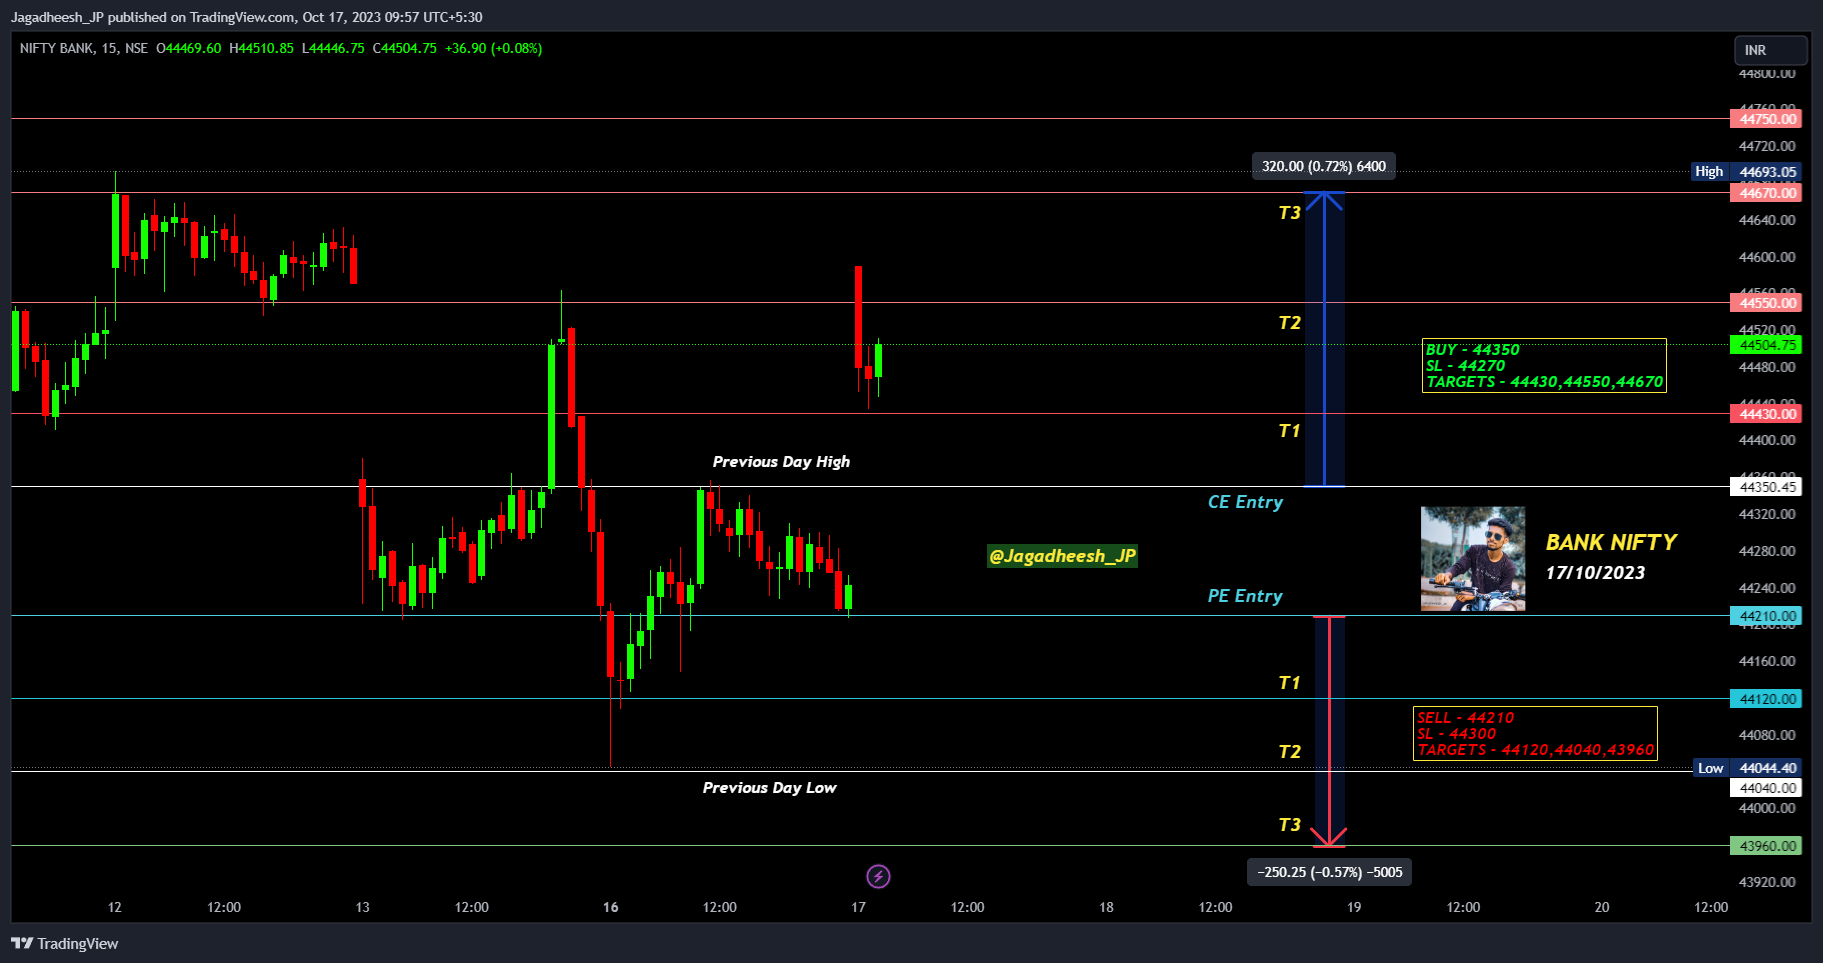Click the TradingView logo at bottom left
This screenshot has width=1823, height=963.
click(65, 943)
